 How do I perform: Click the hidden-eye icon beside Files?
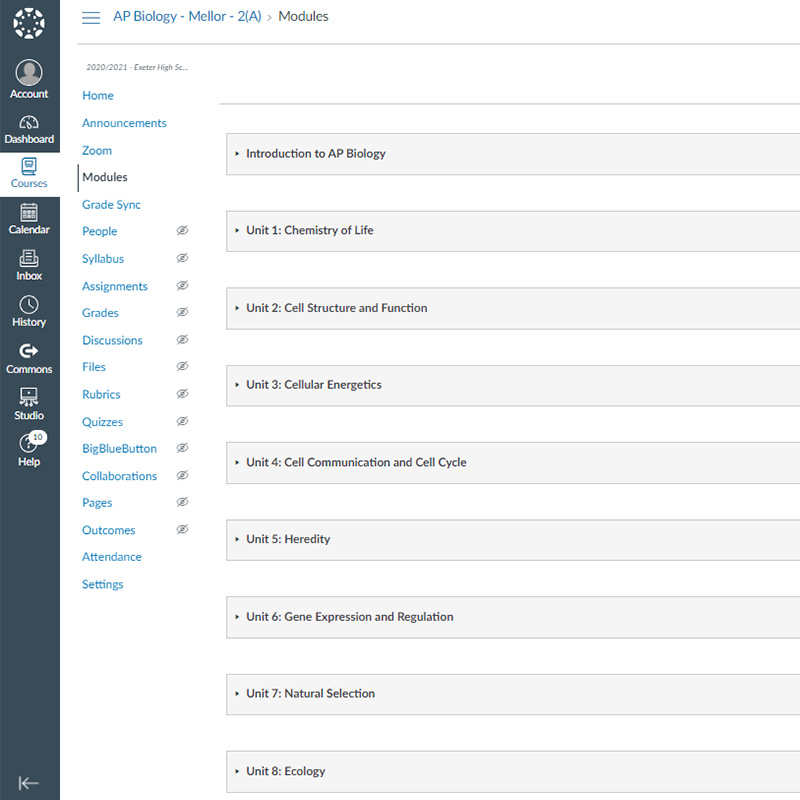(x=182, y=367)
